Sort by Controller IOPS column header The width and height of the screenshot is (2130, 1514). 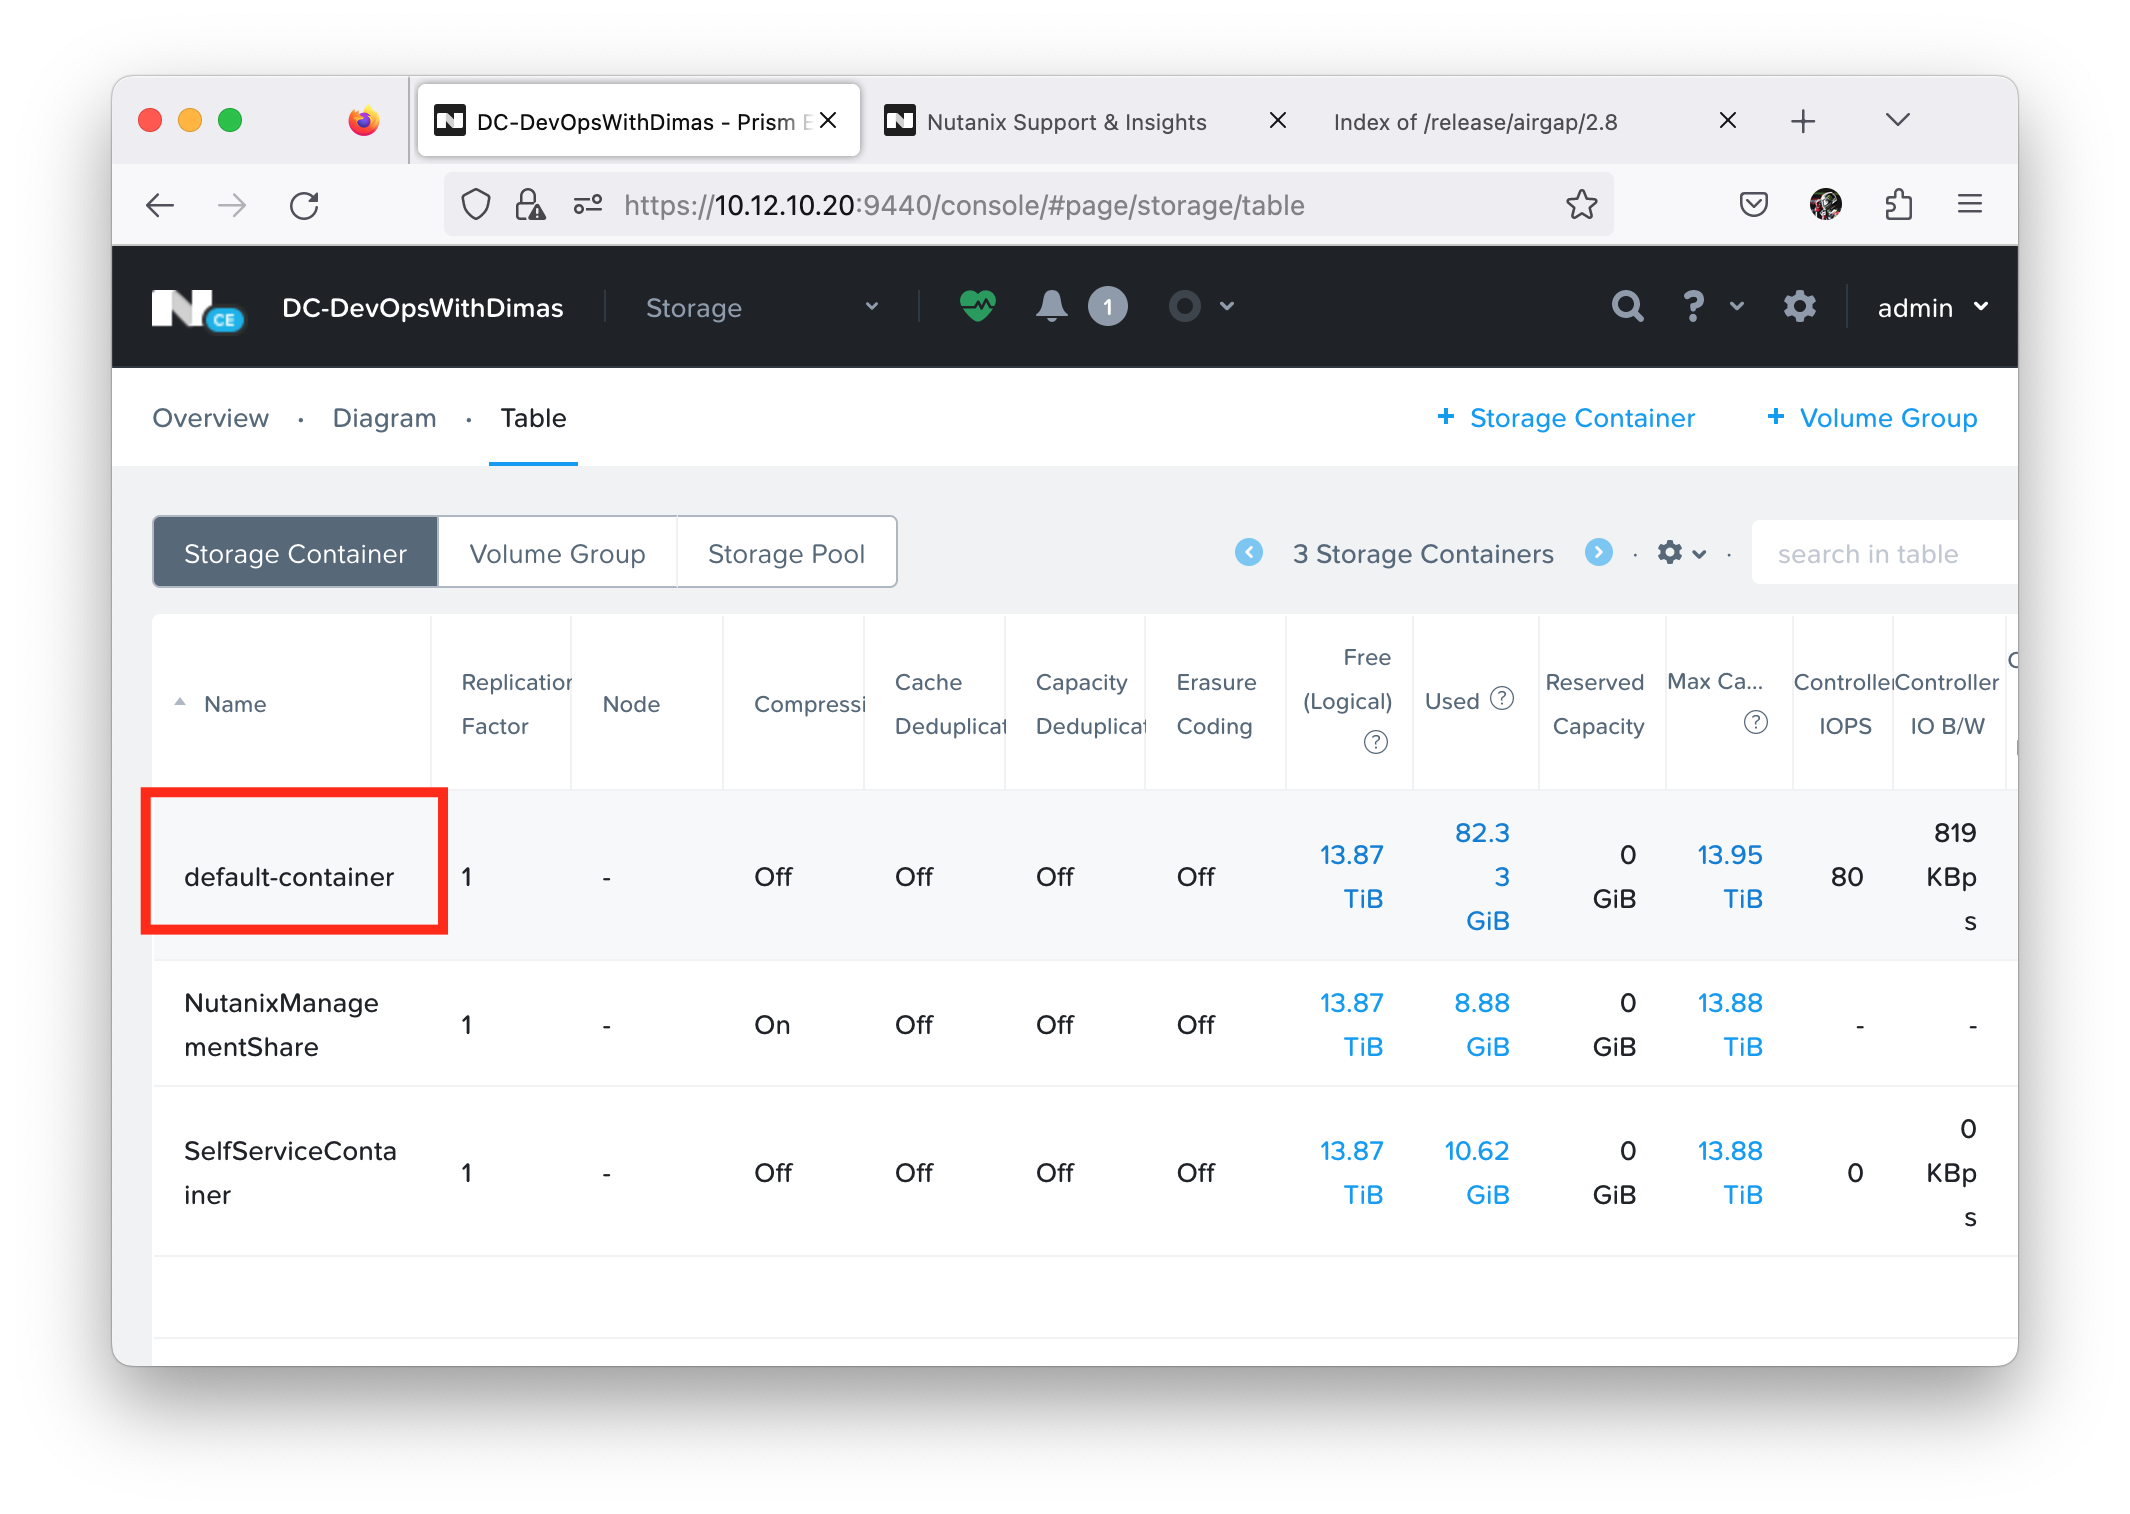pyautogui.click(x=1843, y=704)
